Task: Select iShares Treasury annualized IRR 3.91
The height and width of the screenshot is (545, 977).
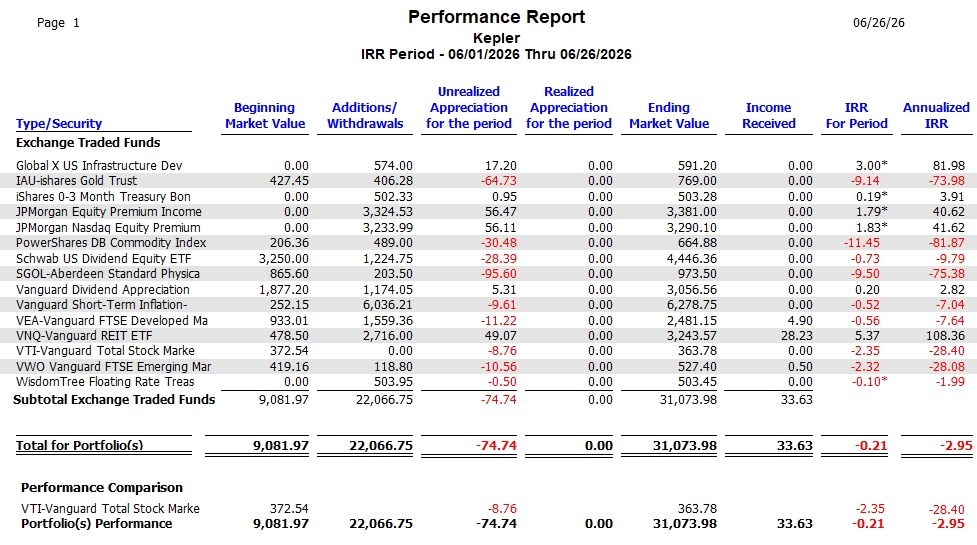Action: pos(951,196)
